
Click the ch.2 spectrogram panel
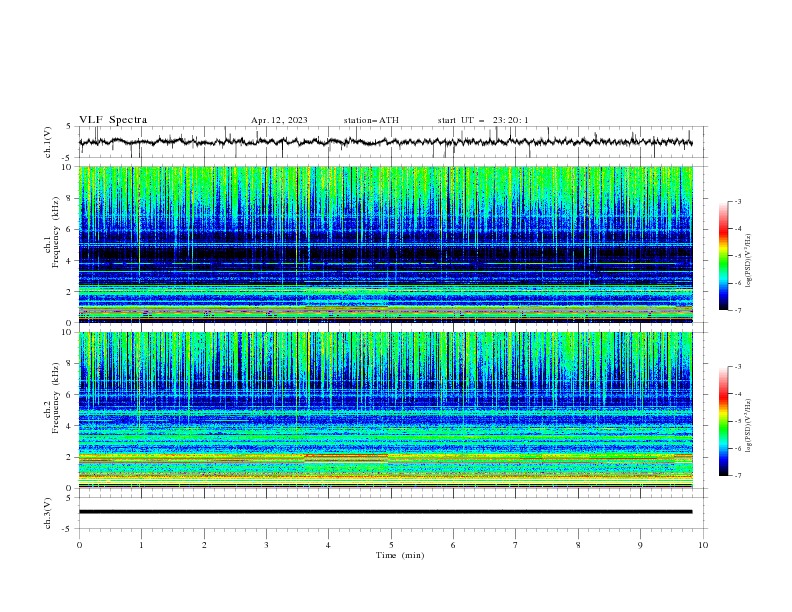pos(385,410)
